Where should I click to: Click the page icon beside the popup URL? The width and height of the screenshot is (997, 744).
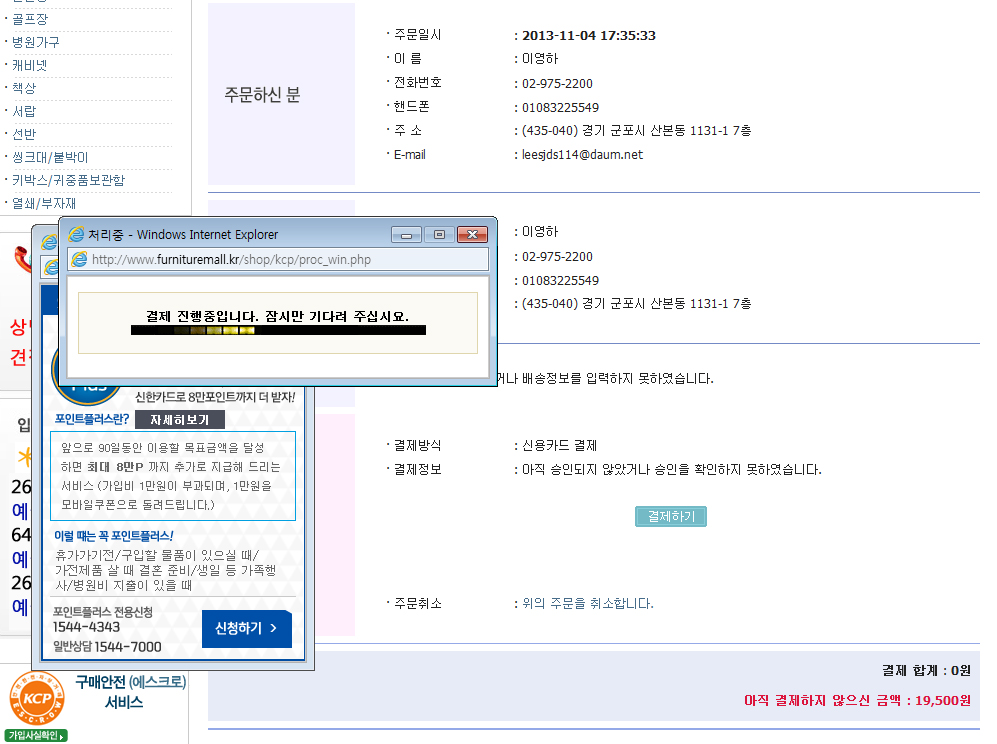(x=79, y=260)
